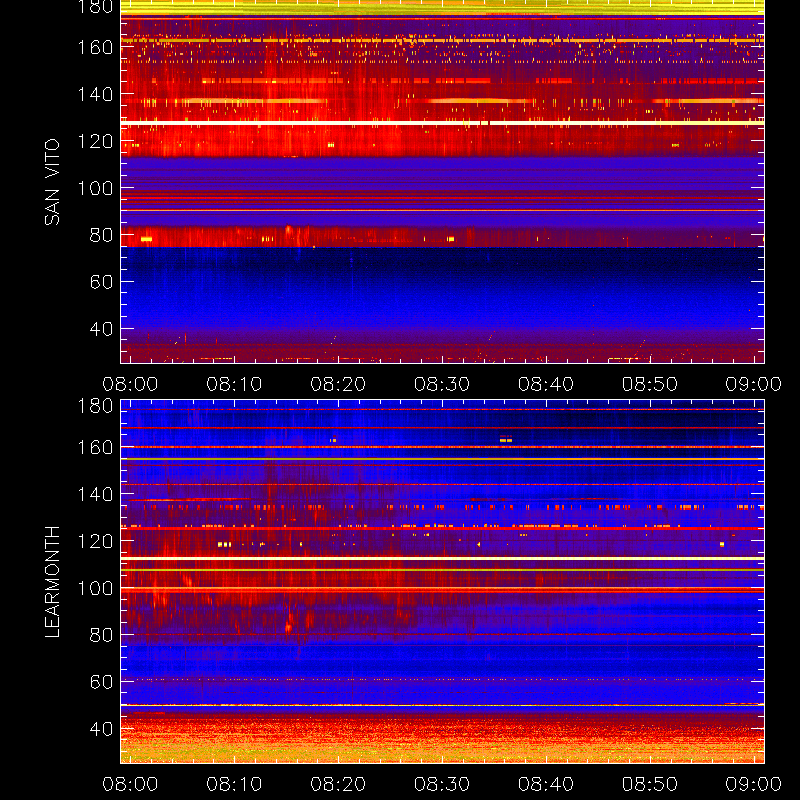
Task: Click 08:20 time label under San Vito plot
Action: click(x=338, y=384)
